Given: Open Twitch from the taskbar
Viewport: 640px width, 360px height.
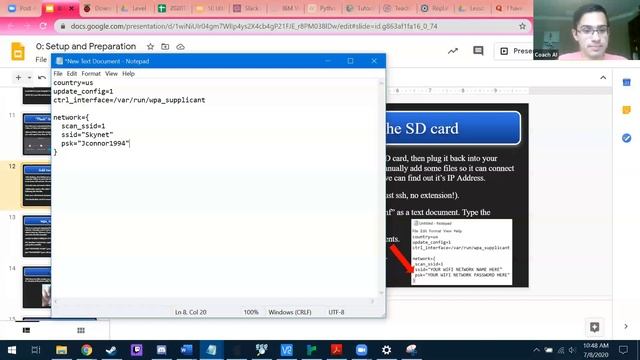Looking at the screenshot, I should click(136, 350).
